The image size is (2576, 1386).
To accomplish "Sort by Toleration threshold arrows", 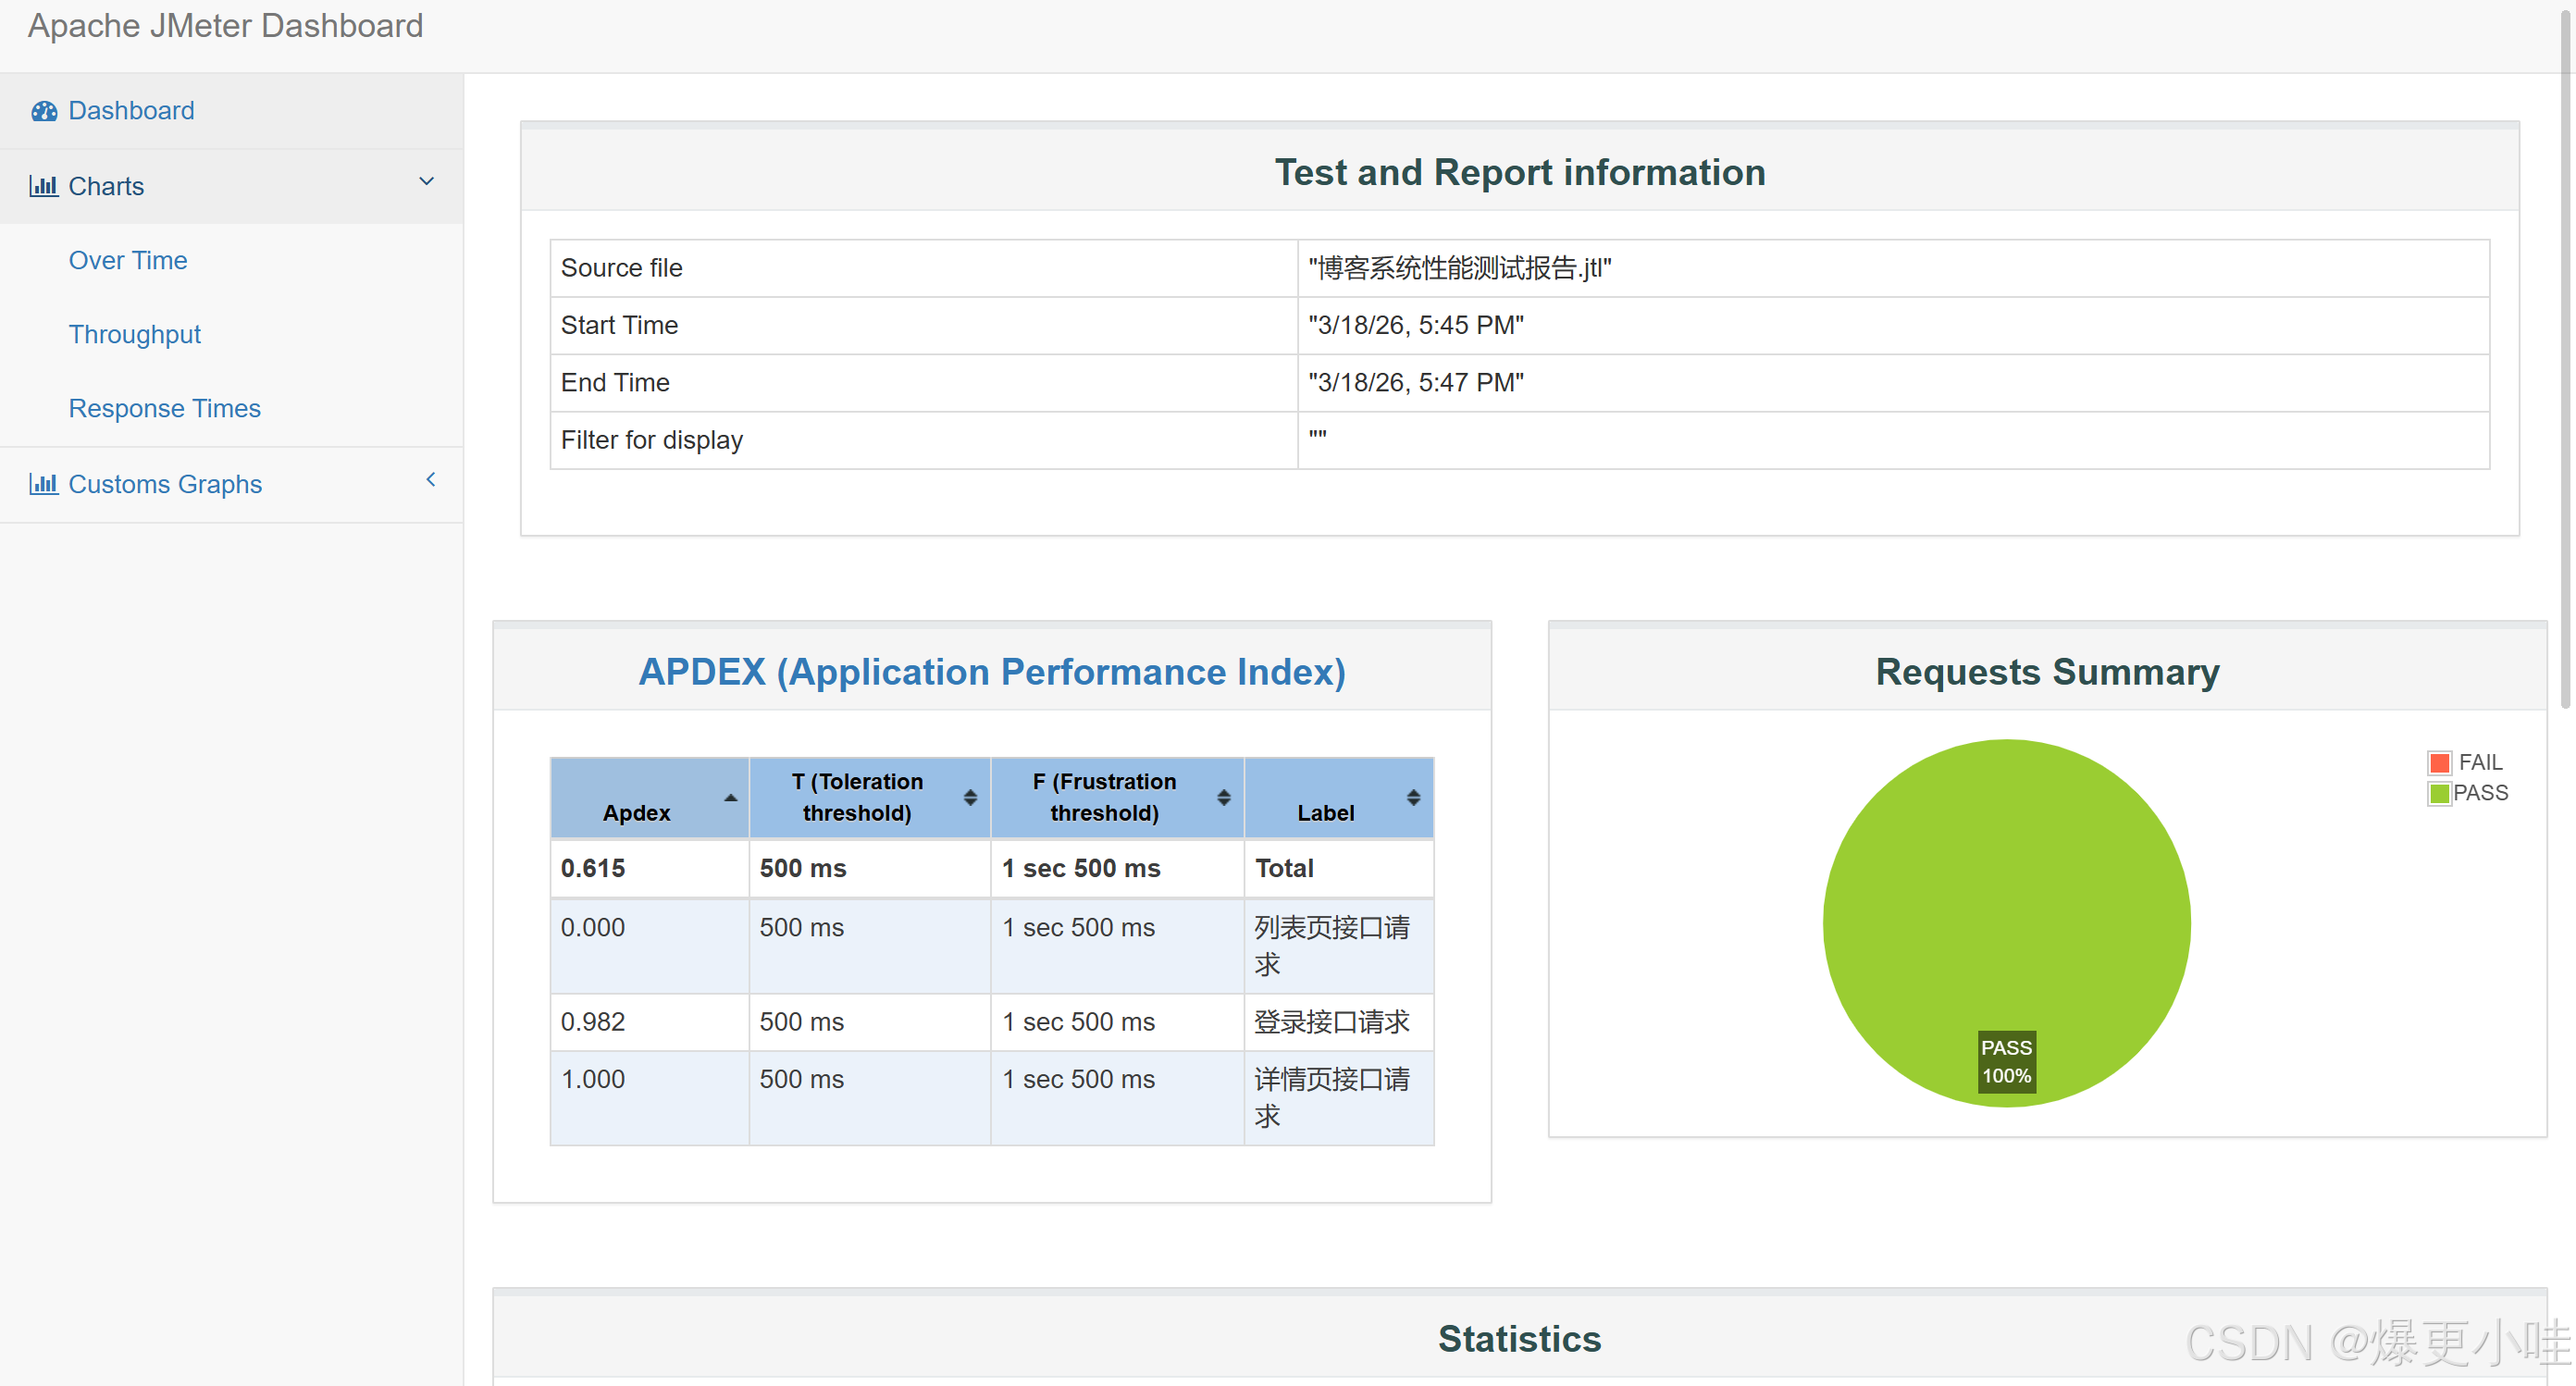I will click(969, 797).
